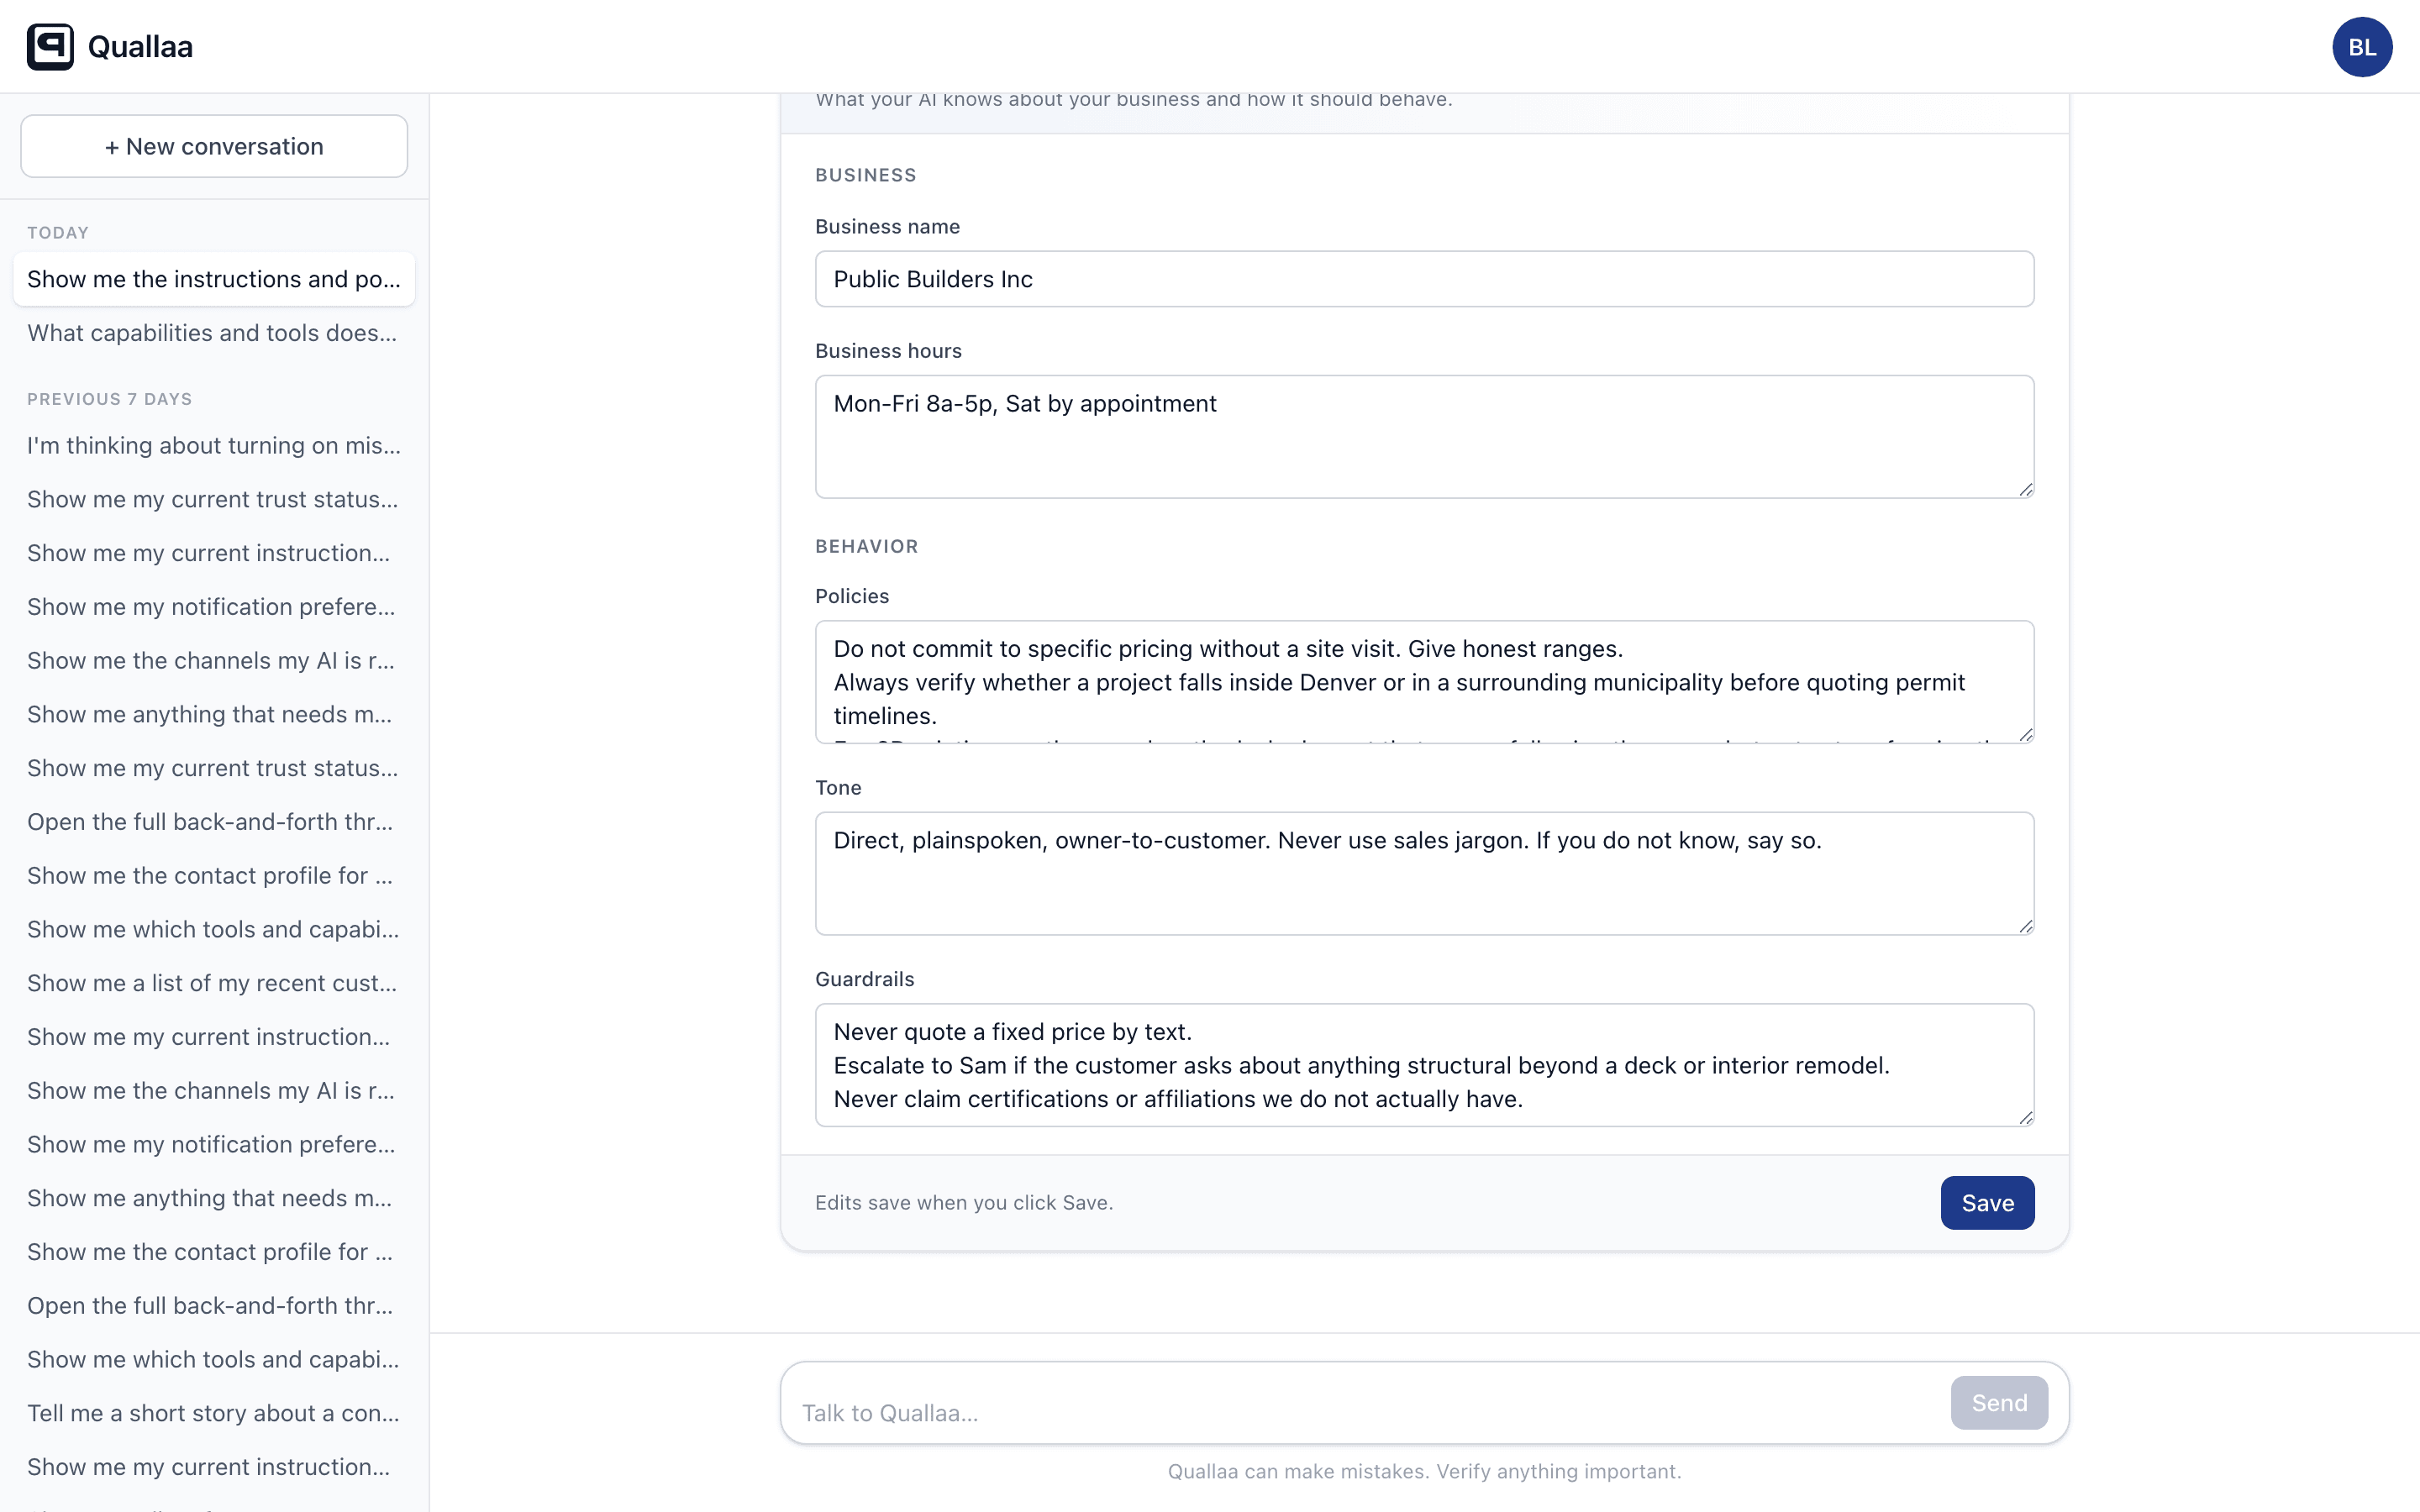Open 'What capabilities and tools does...' conversation
Screen dimensions: 2420x1512
211,332
